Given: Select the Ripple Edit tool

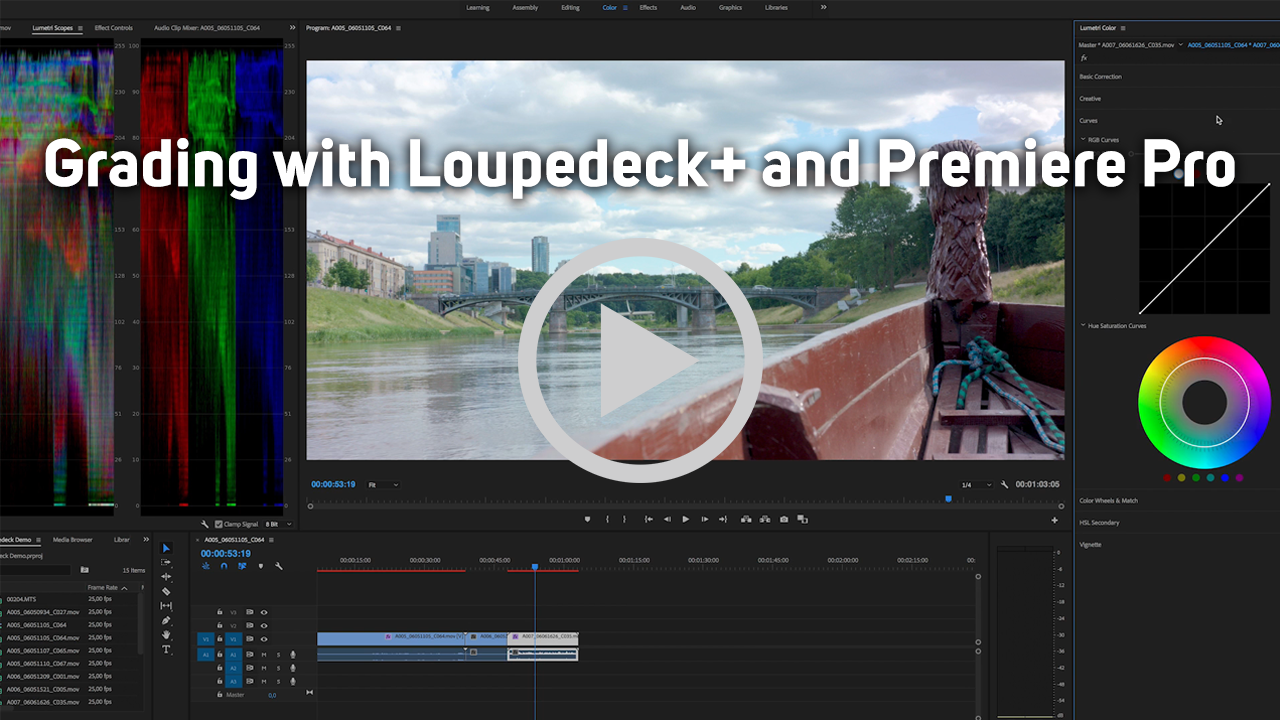Looking at the screenshot, I should (166, 577).
